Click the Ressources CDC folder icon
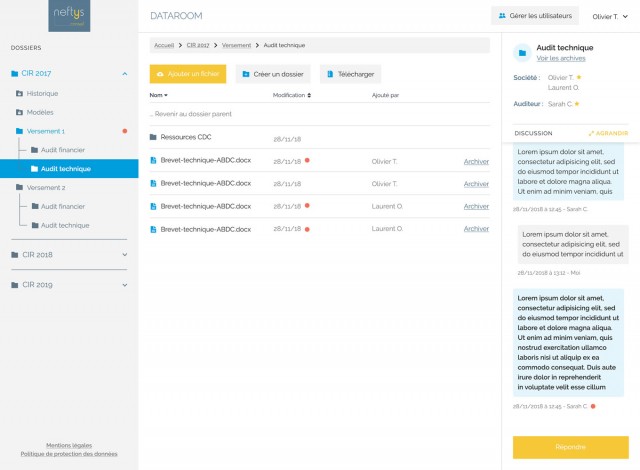 tap(153, 137)
